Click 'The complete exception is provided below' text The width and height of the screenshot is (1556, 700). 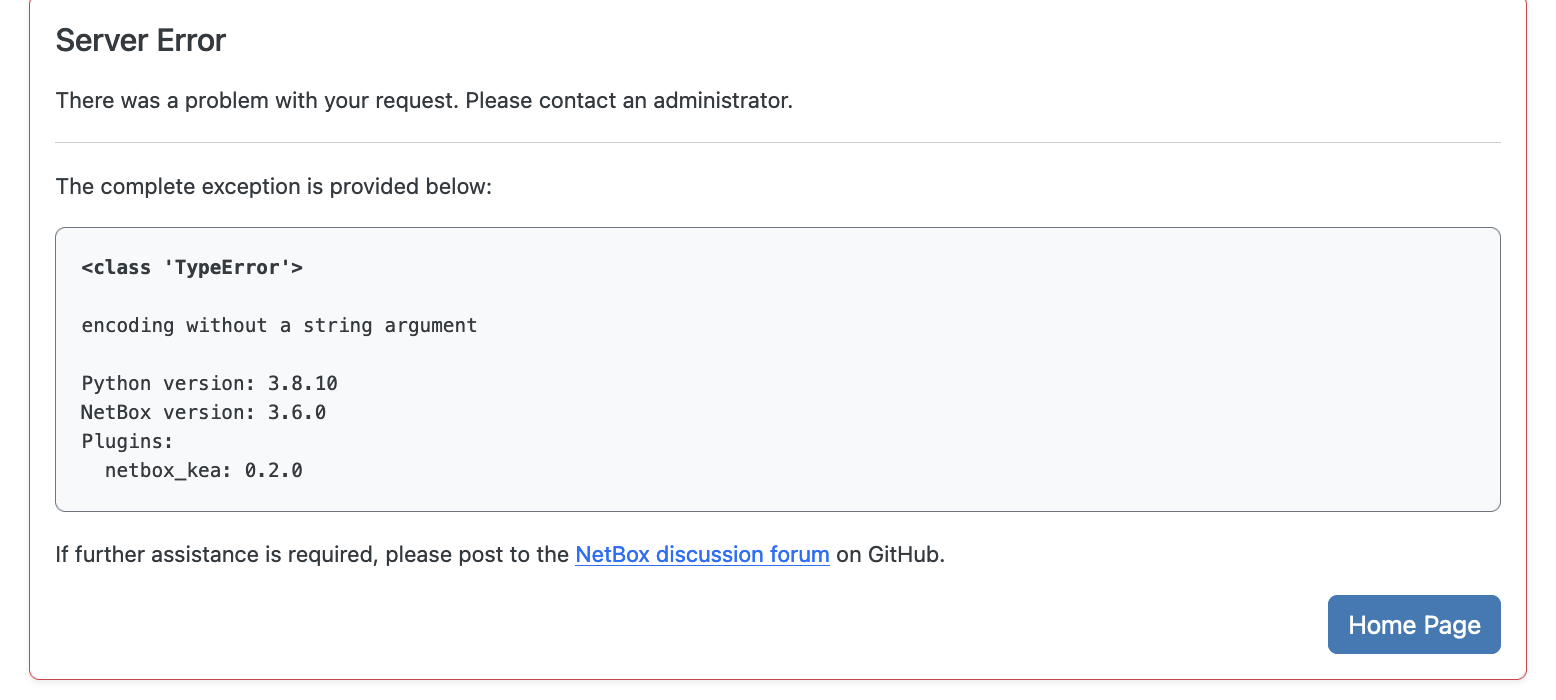coord(274,187)
